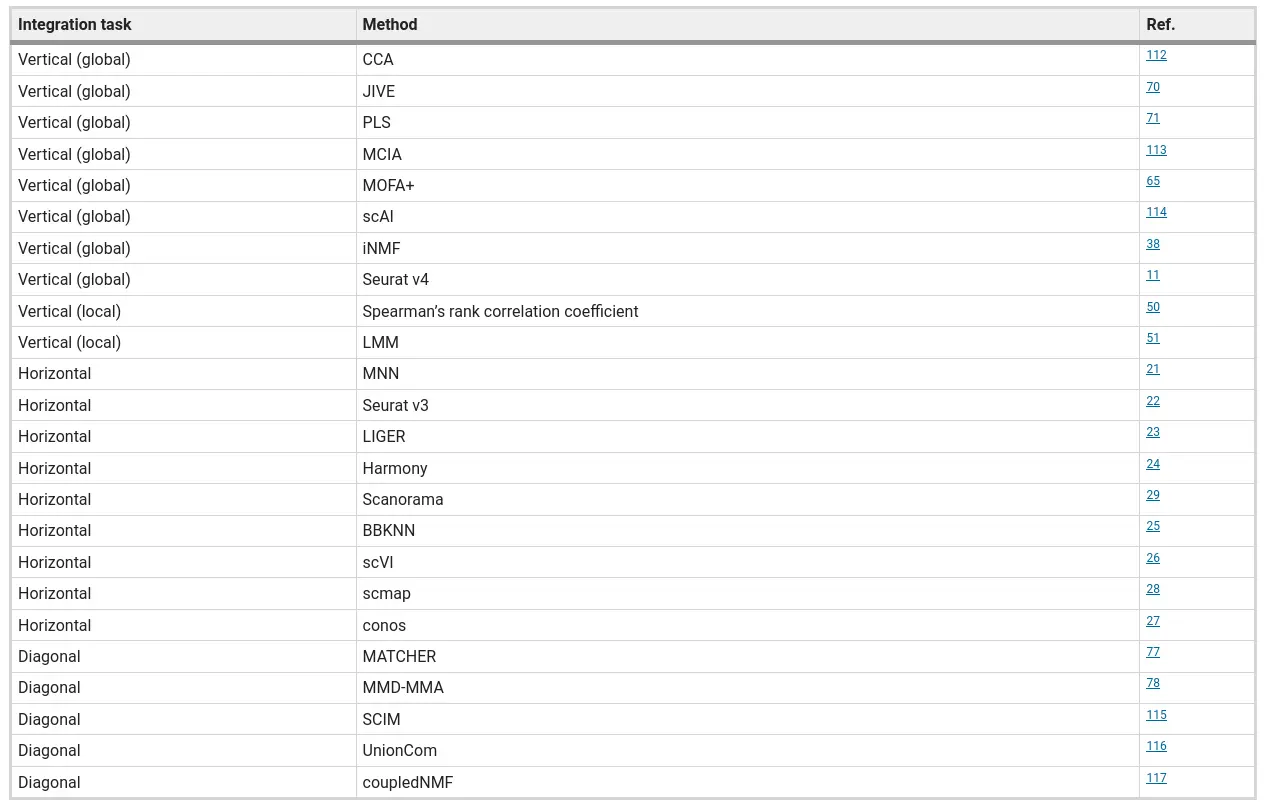Open reference 112 link for CCA
This screenshot has width=1265, height=809.
[x=1156, y=55]
